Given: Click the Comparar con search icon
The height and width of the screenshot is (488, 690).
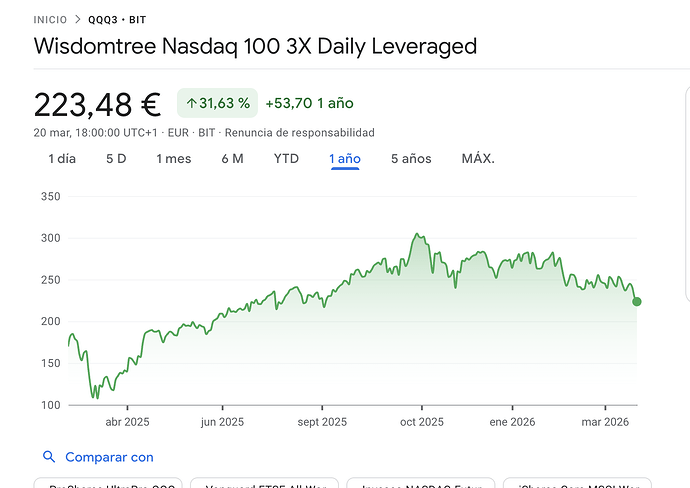Looking at the screenshot, I should [49, 457].
